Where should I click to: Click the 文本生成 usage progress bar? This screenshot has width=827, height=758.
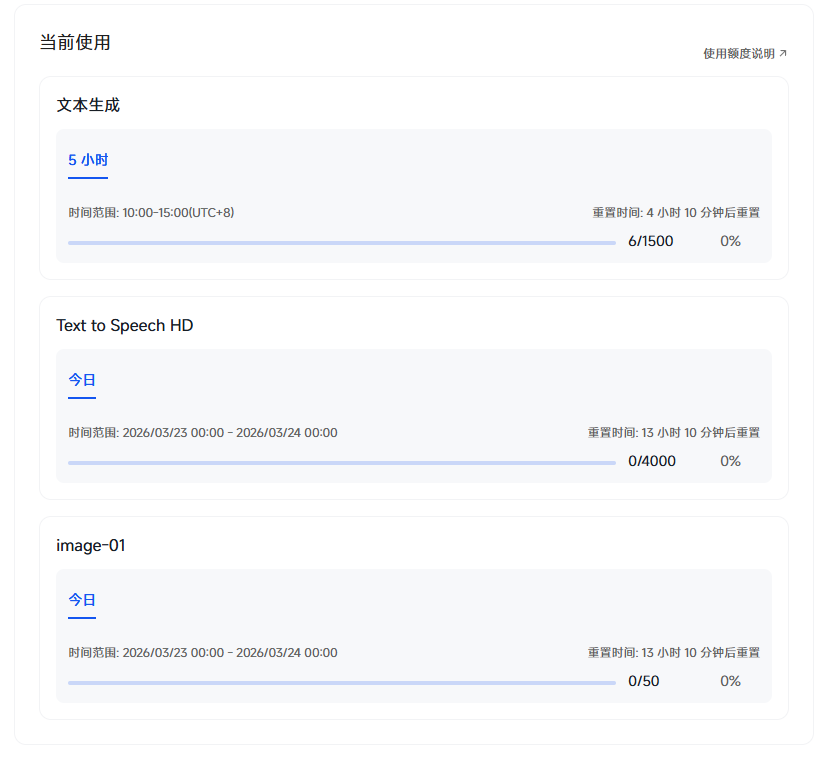(x=342, y=243)
